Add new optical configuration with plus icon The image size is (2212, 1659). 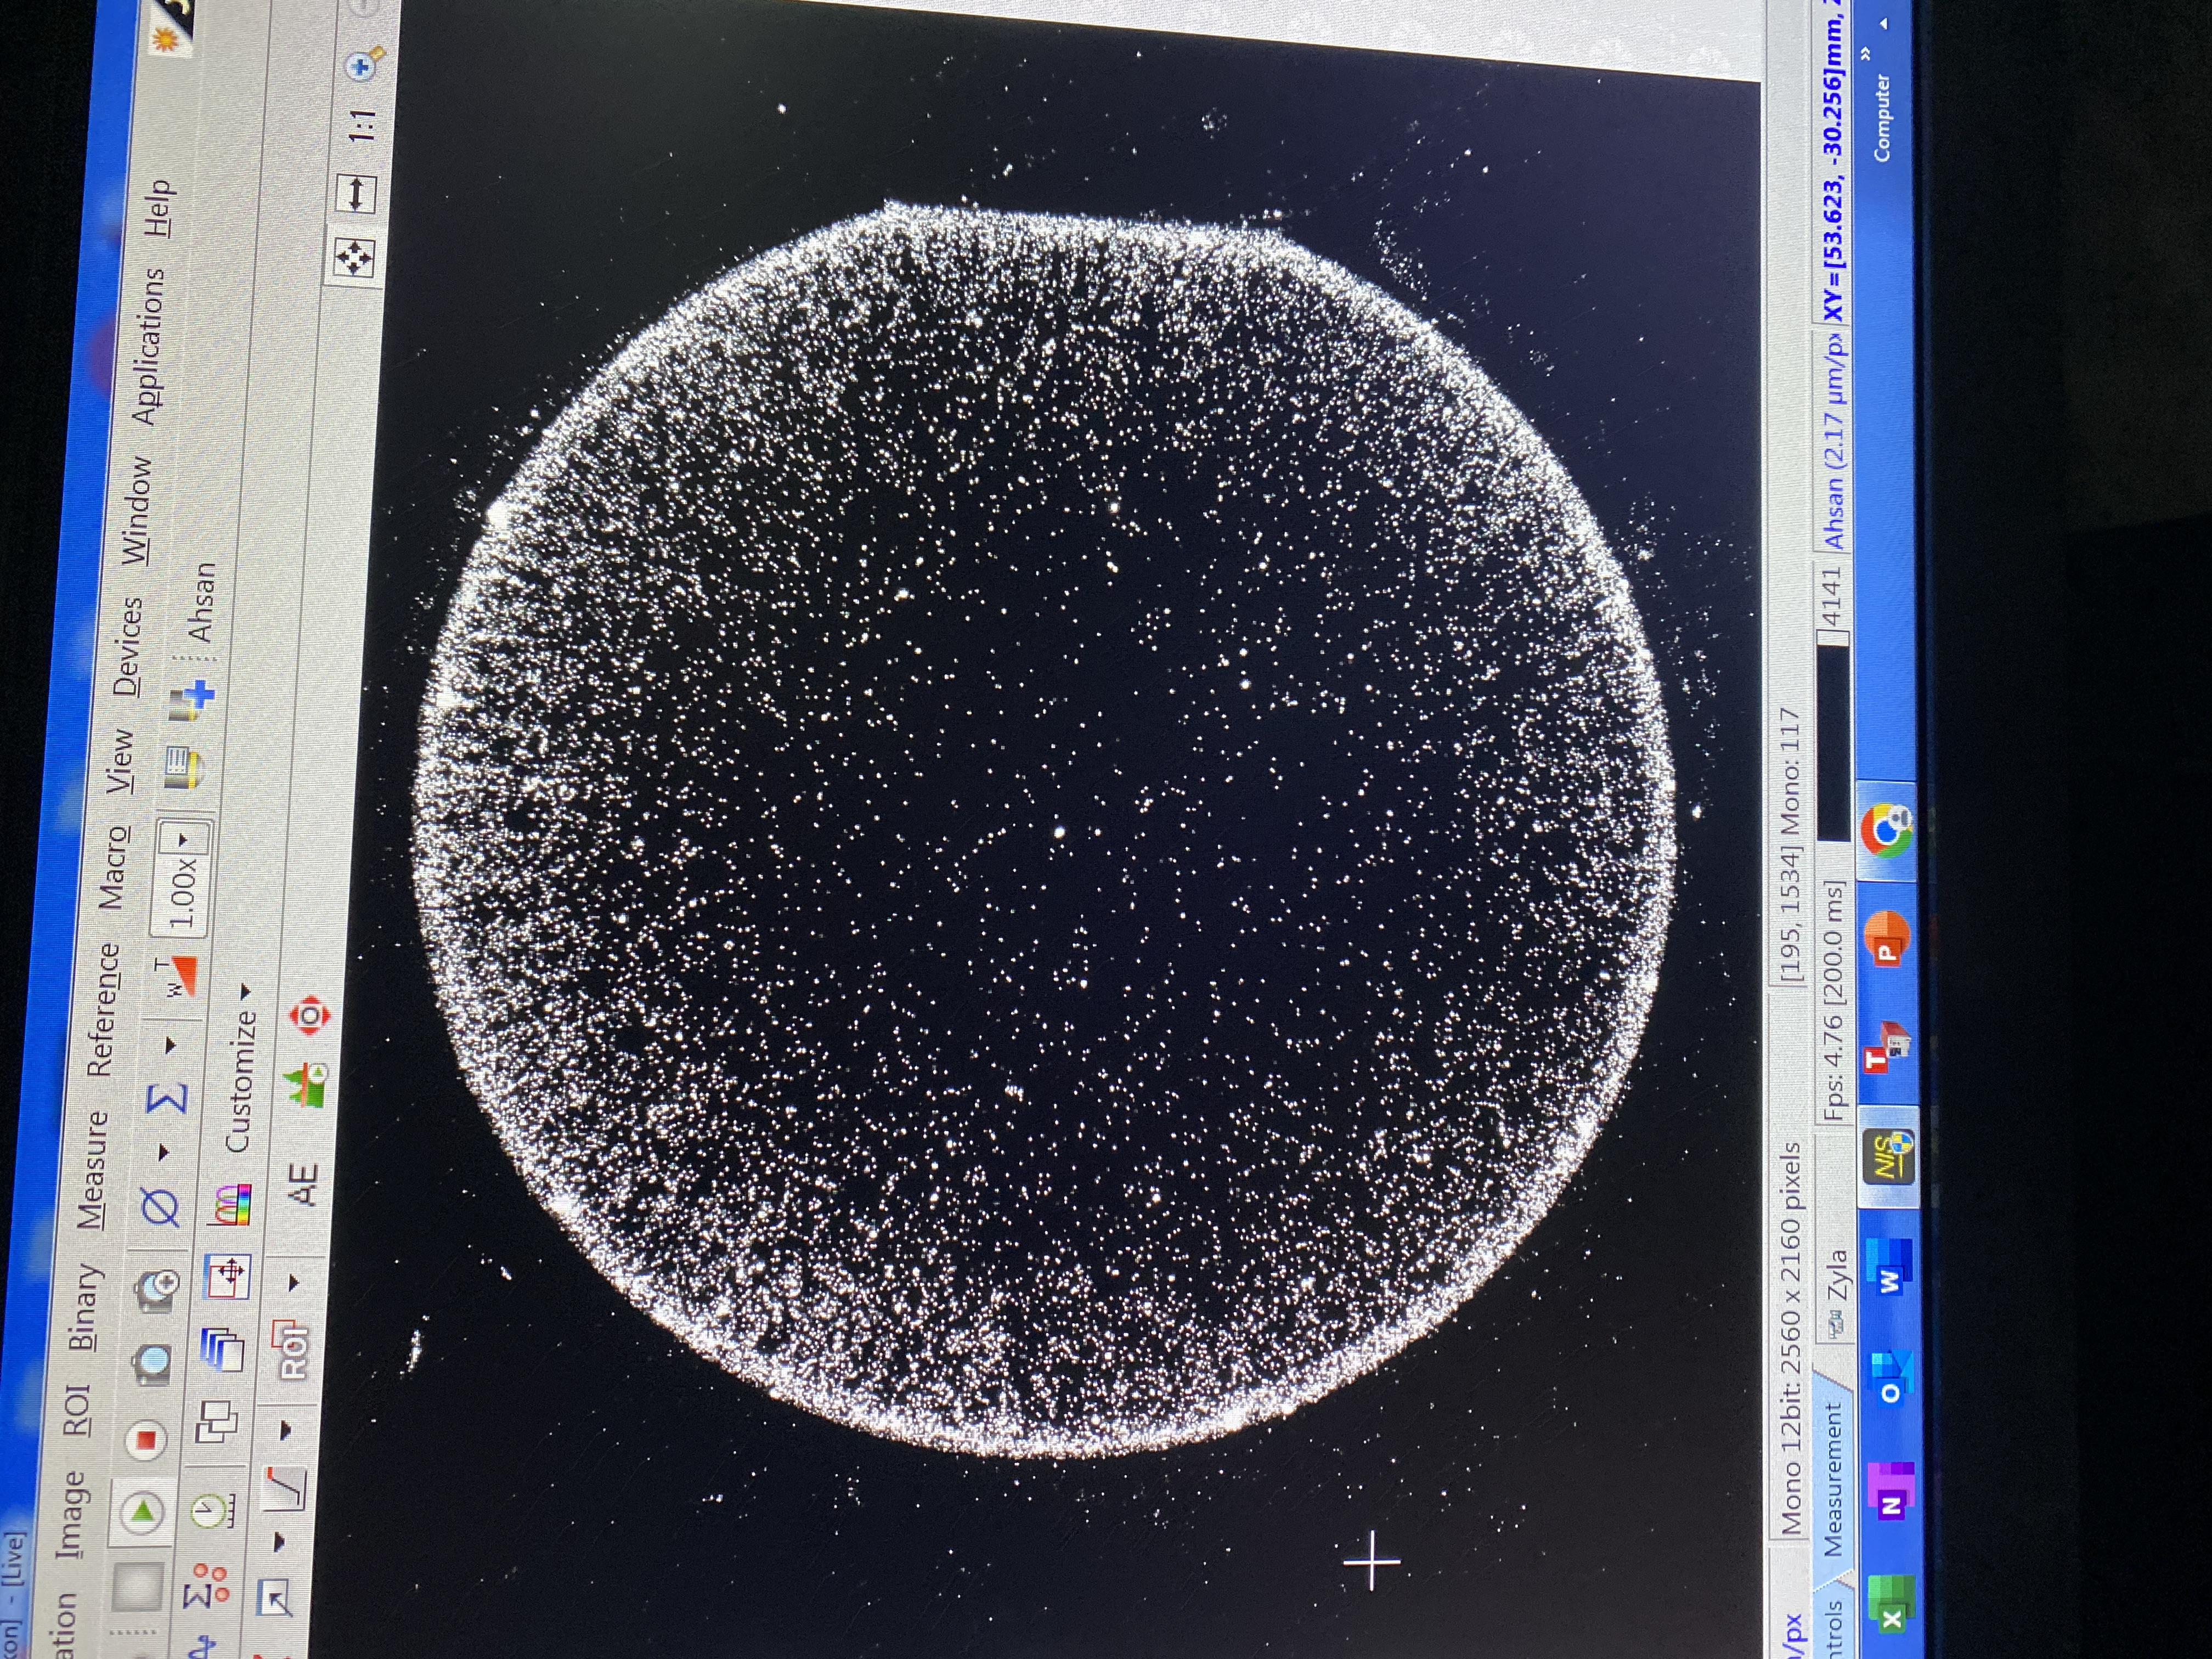192,701
